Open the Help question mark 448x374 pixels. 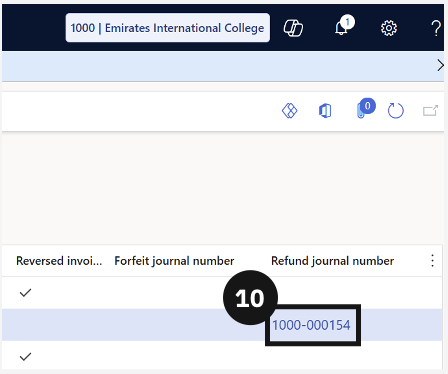[x=436, y=28]
